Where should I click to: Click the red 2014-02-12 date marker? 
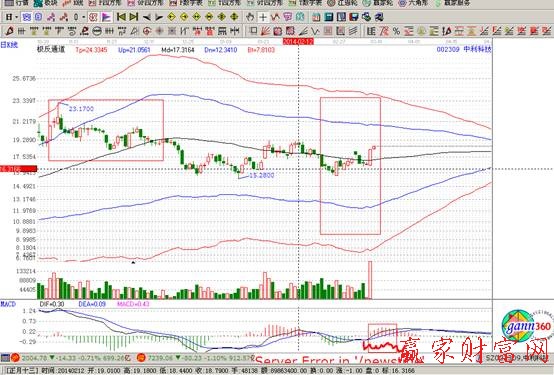298,42
